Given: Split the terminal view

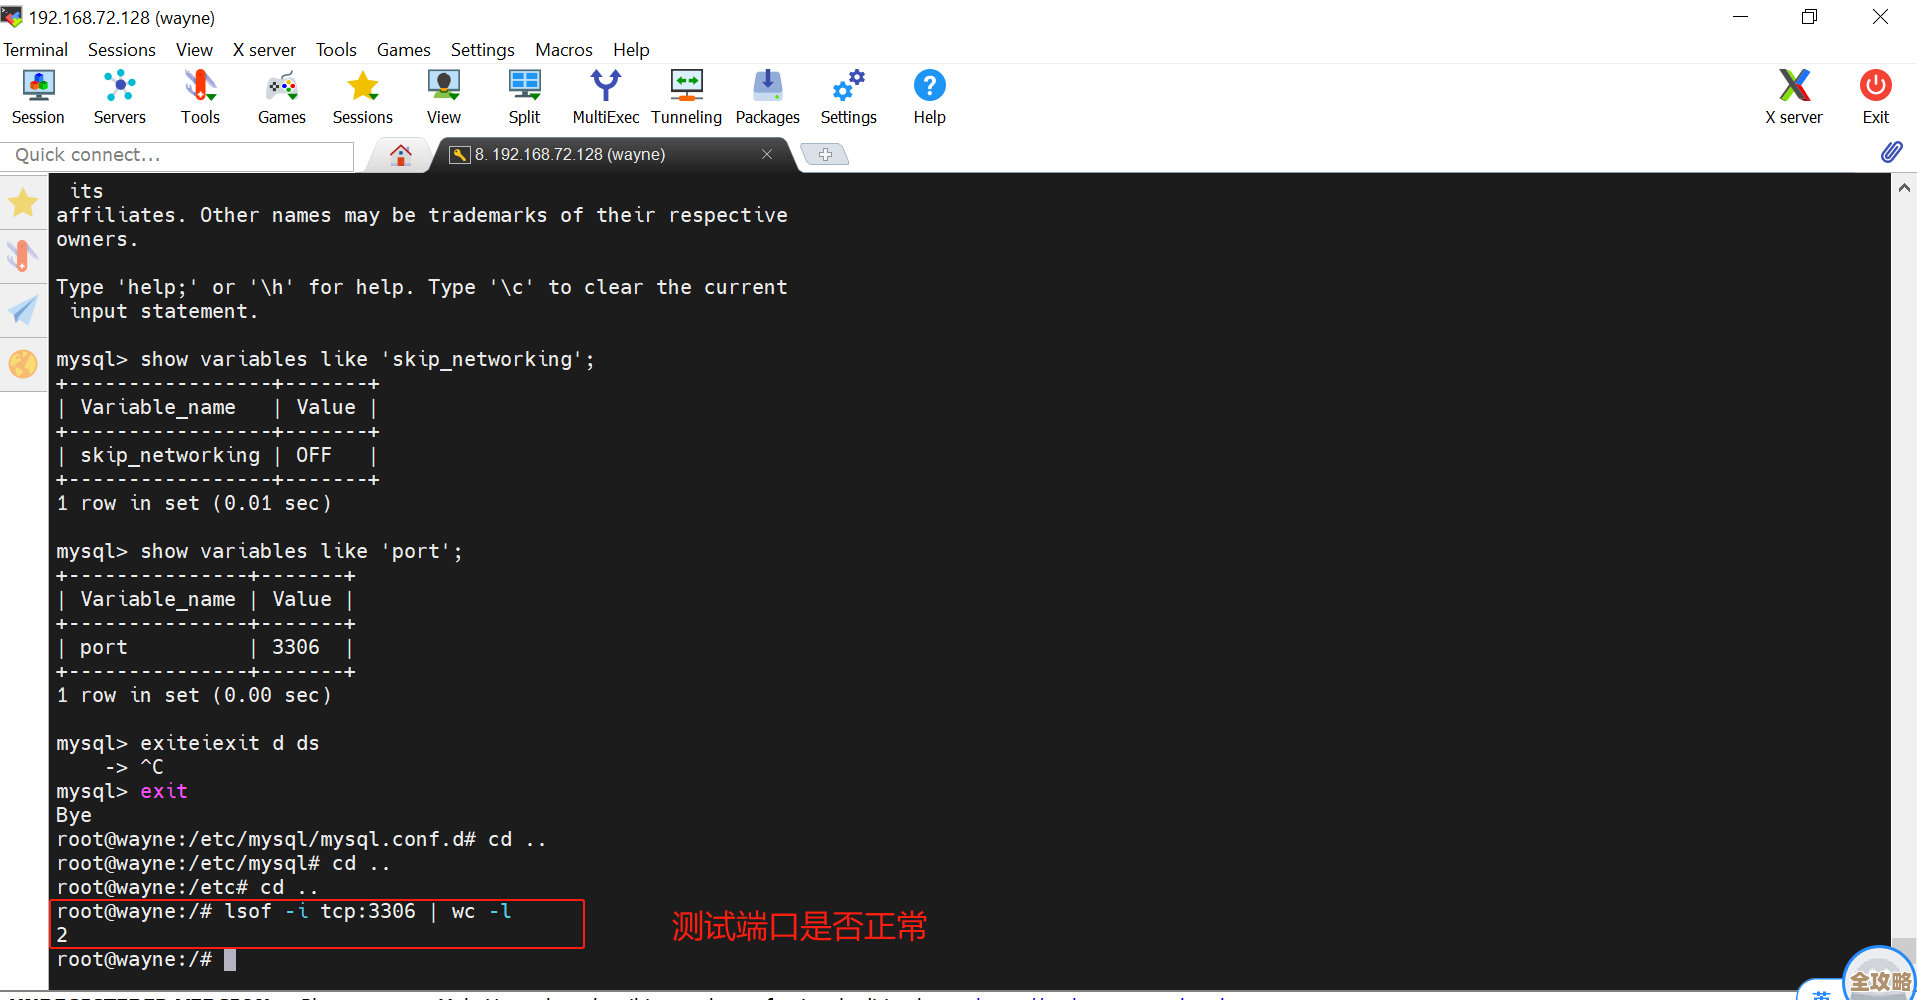Looking at the screenshot, I should tap(524, 96).
